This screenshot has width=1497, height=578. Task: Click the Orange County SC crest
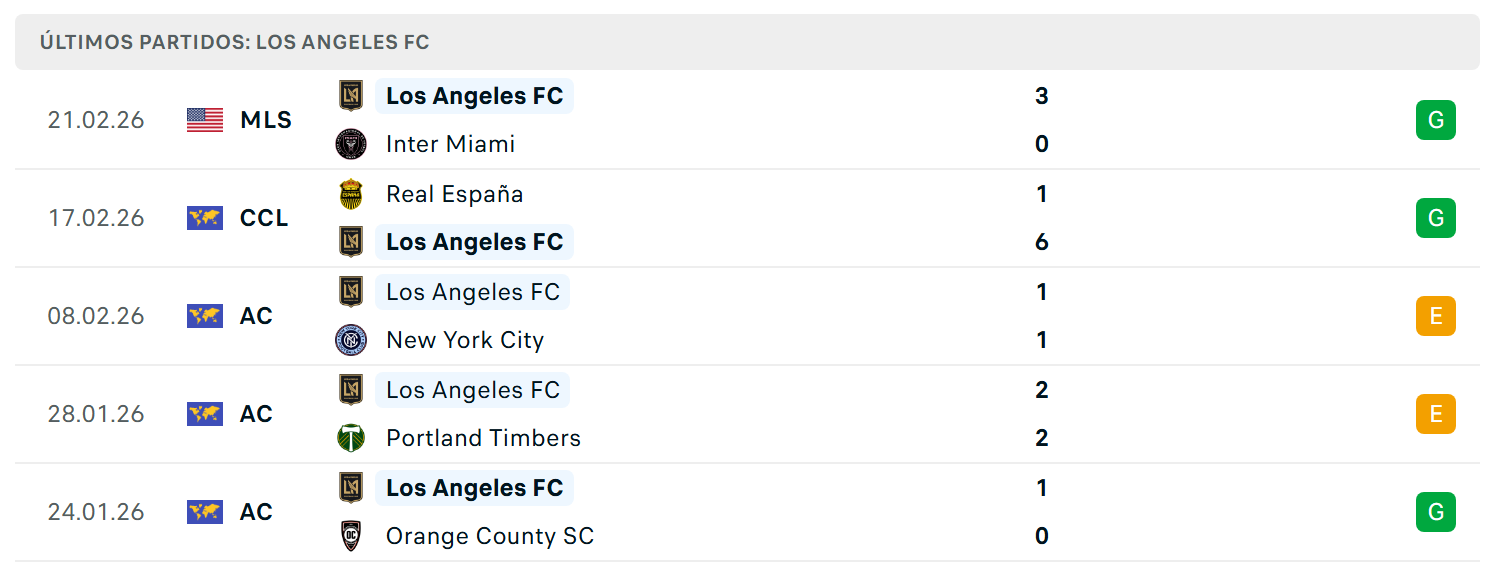click(351, 536)
